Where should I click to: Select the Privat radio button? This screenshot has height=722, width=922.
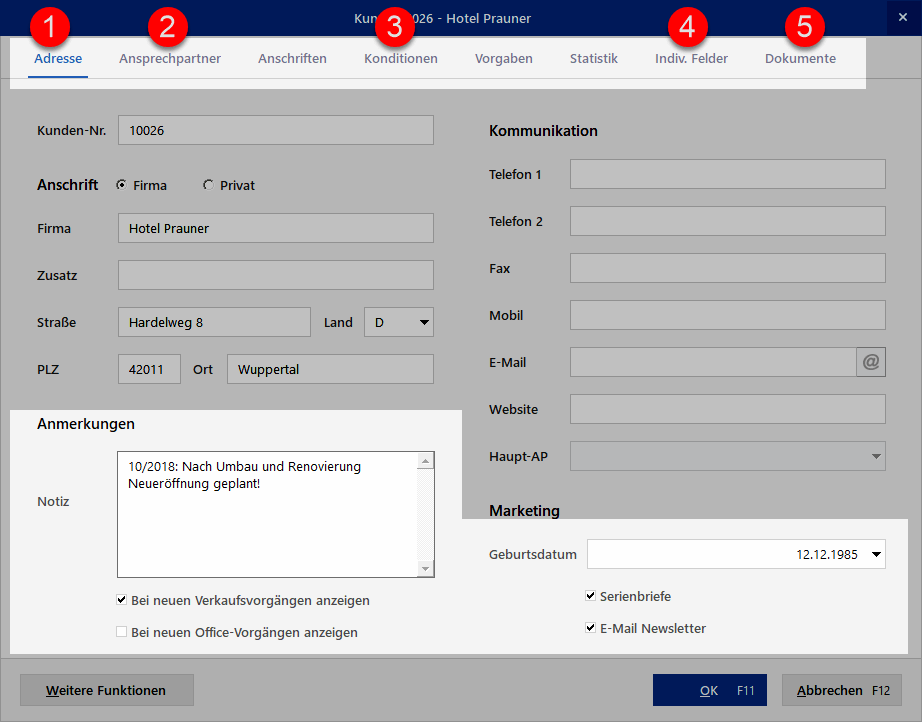click(208, 185)
